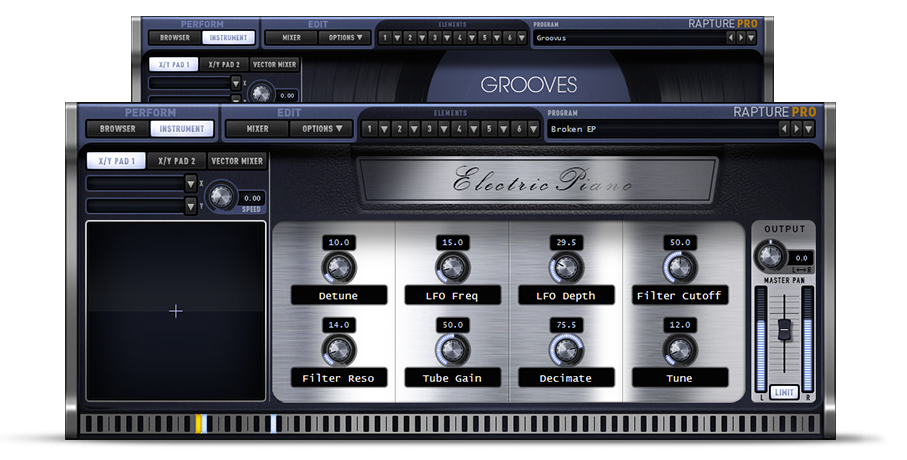Click the LFO Depth knob
Screen dimensions: 907x460
click(566, 267)
